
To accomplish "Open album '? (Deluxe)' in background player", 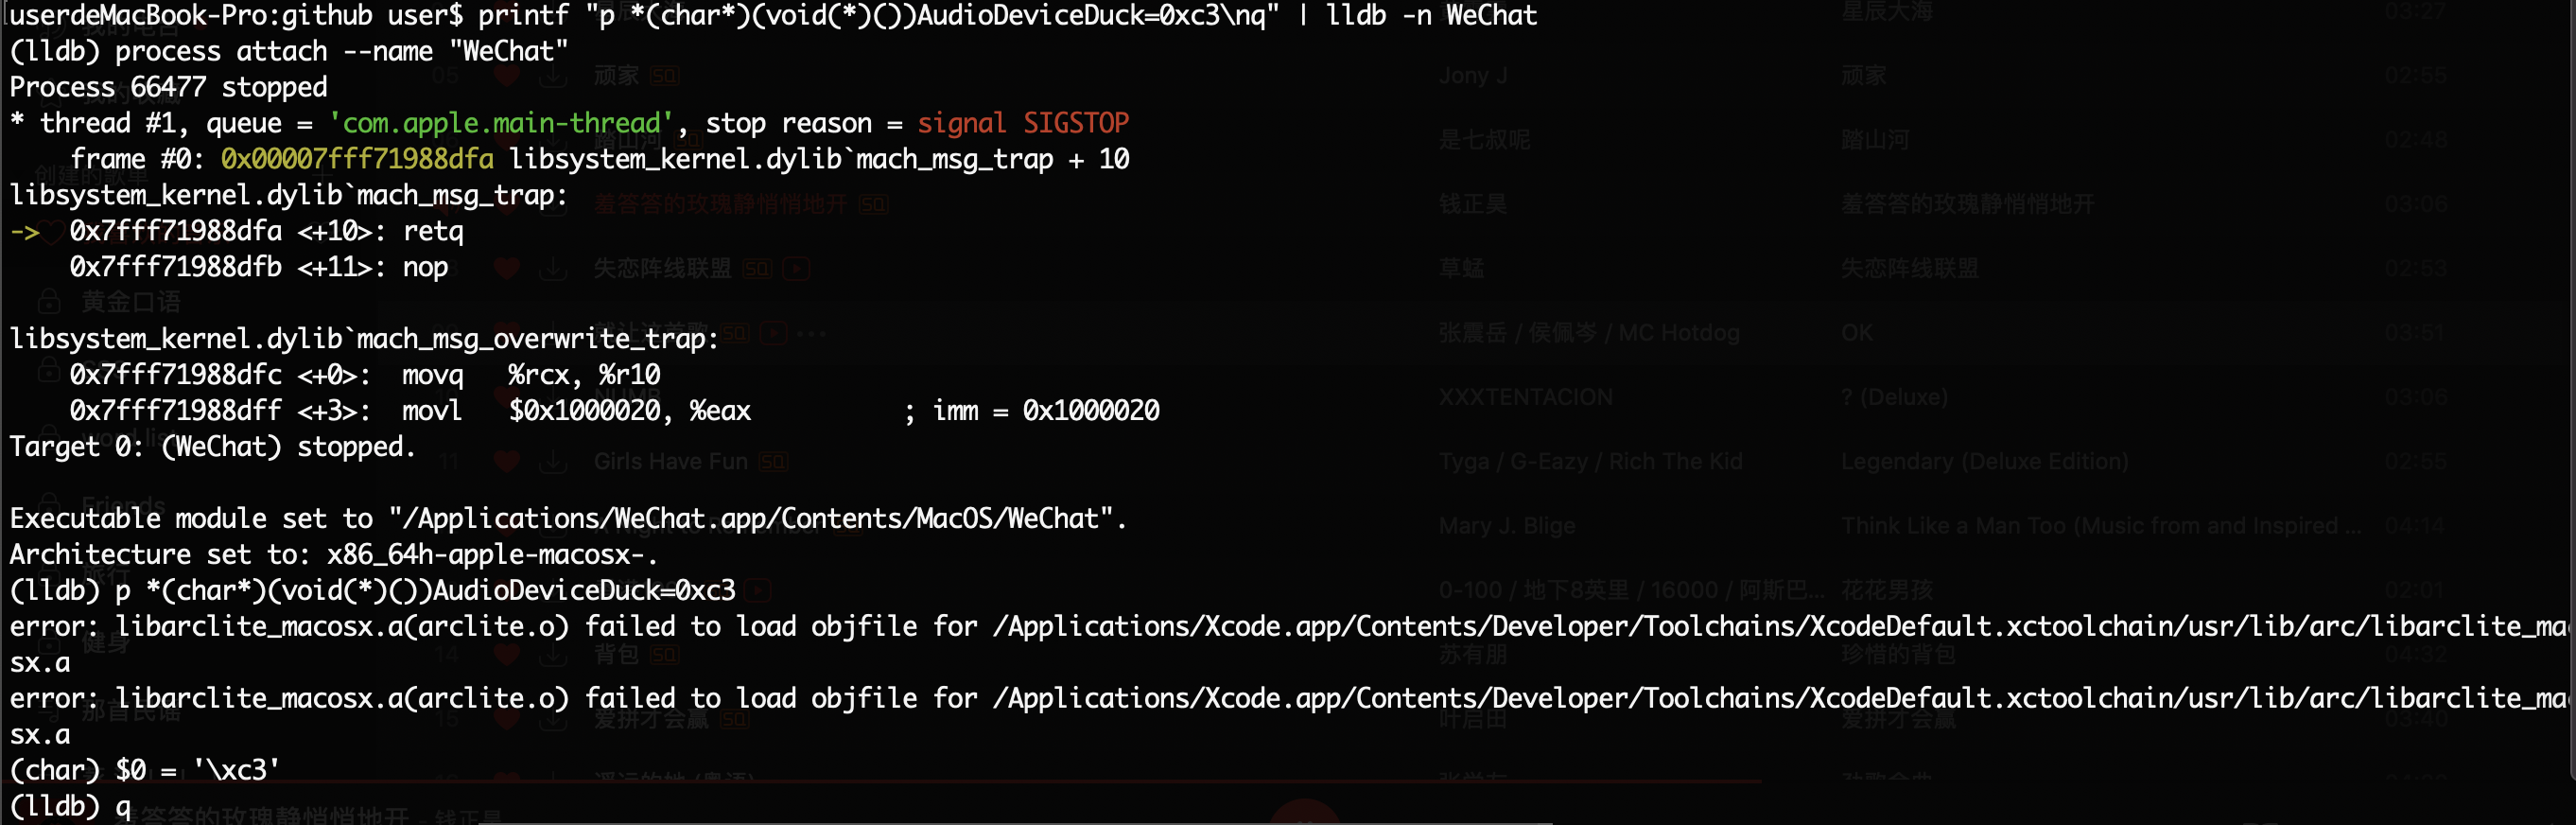I will (x=1894, y=398).
